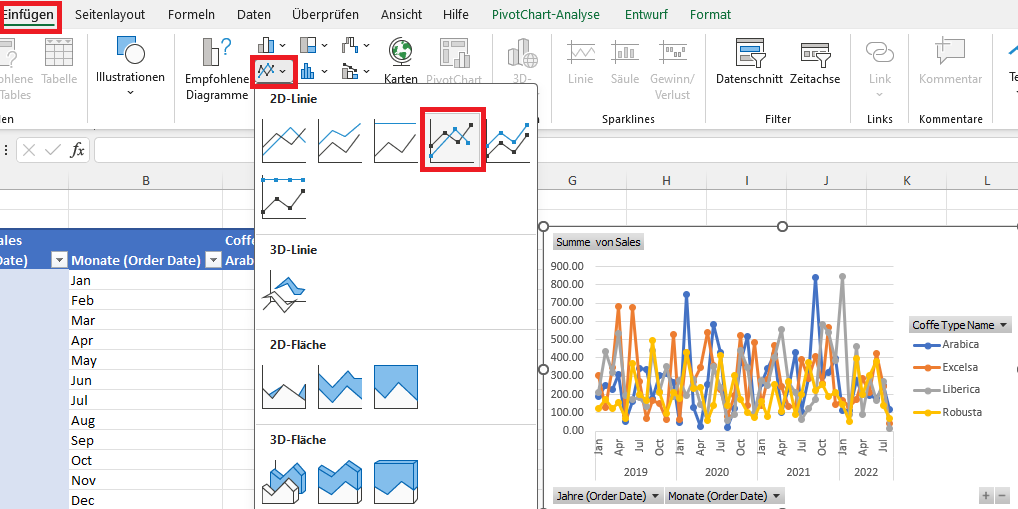1018x509 pixels.
Task: Click the Liberica legend entry
Action: pos(946,390)
